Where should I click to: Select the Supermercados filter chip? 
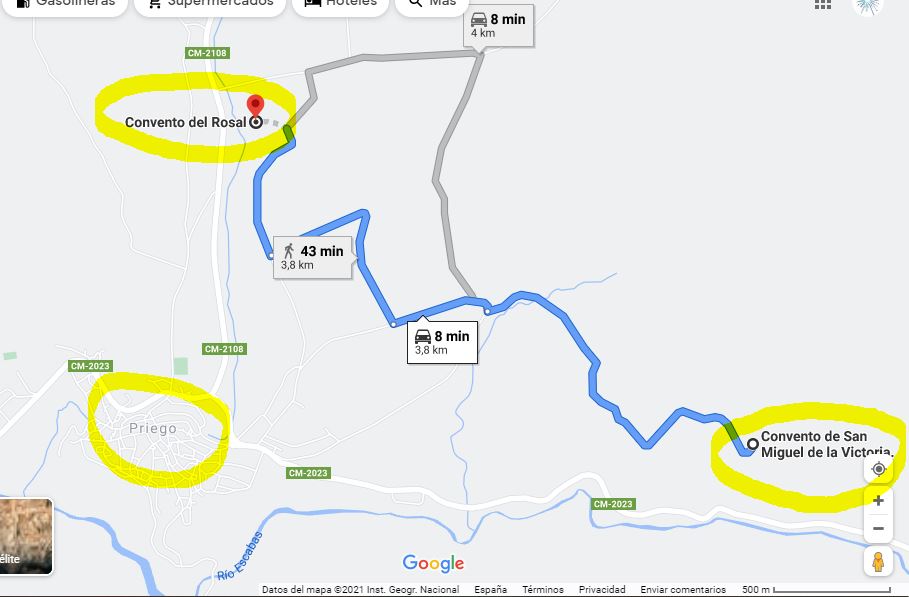(210, 5)
